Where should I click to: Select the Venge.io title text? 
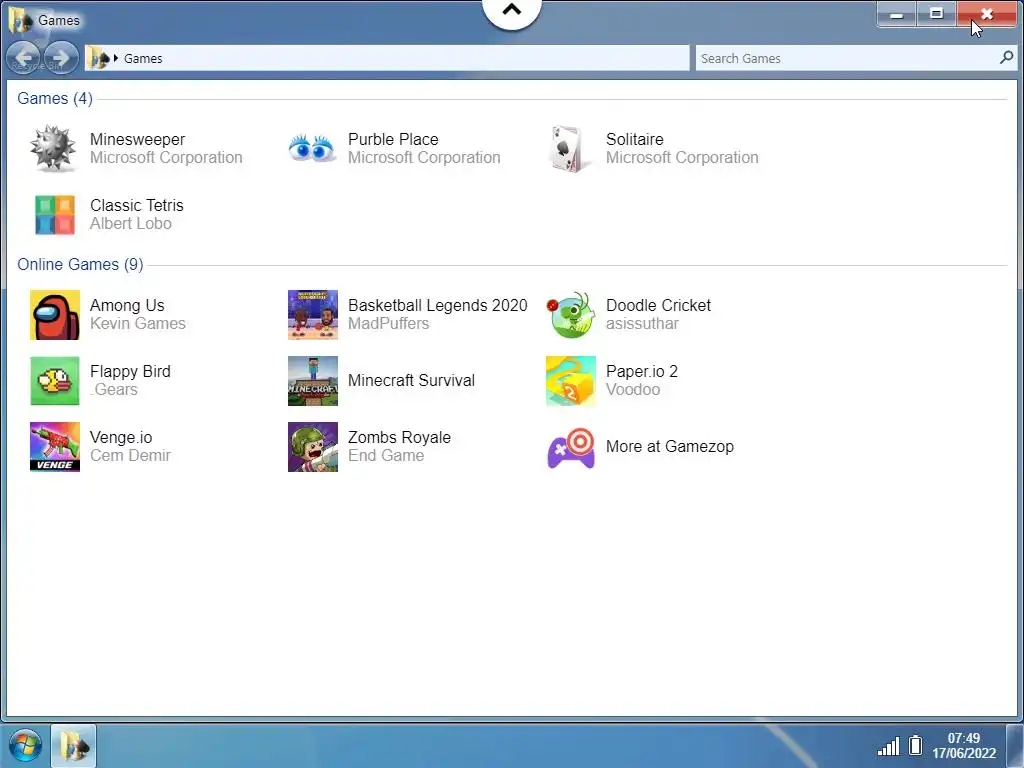pyautogui.click(x=121, y=437)
